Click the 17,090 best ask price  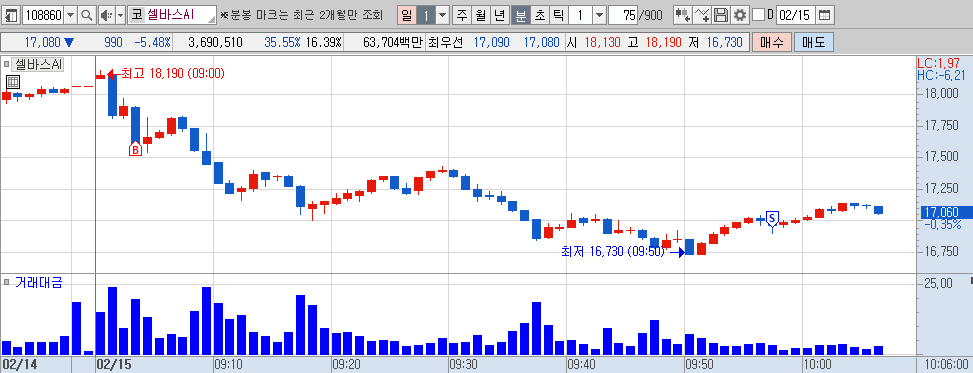(x=491, y=42)
